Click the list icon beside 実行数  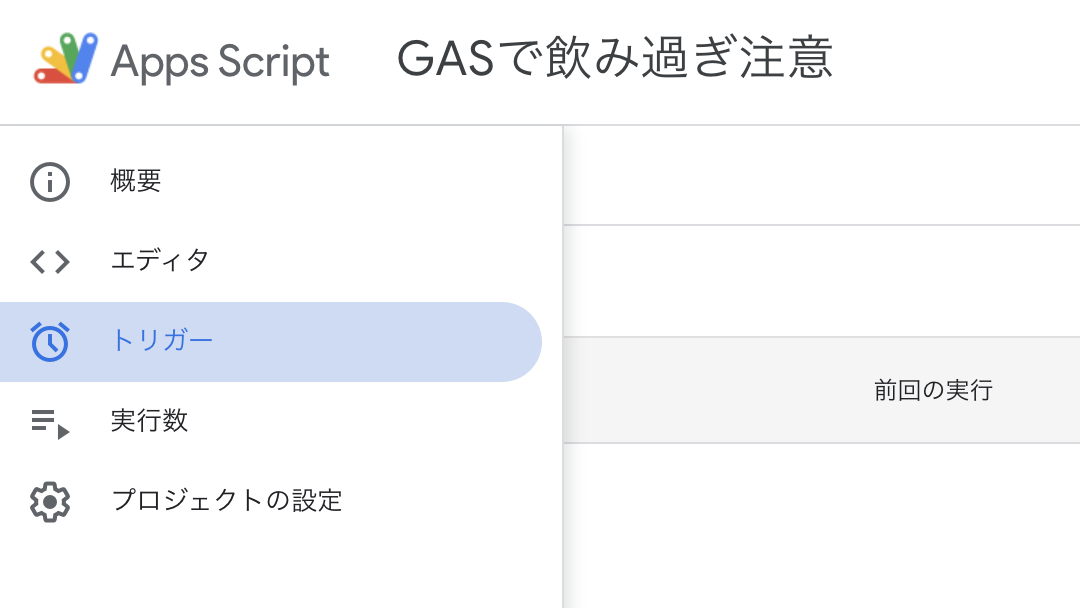[49, 421]
